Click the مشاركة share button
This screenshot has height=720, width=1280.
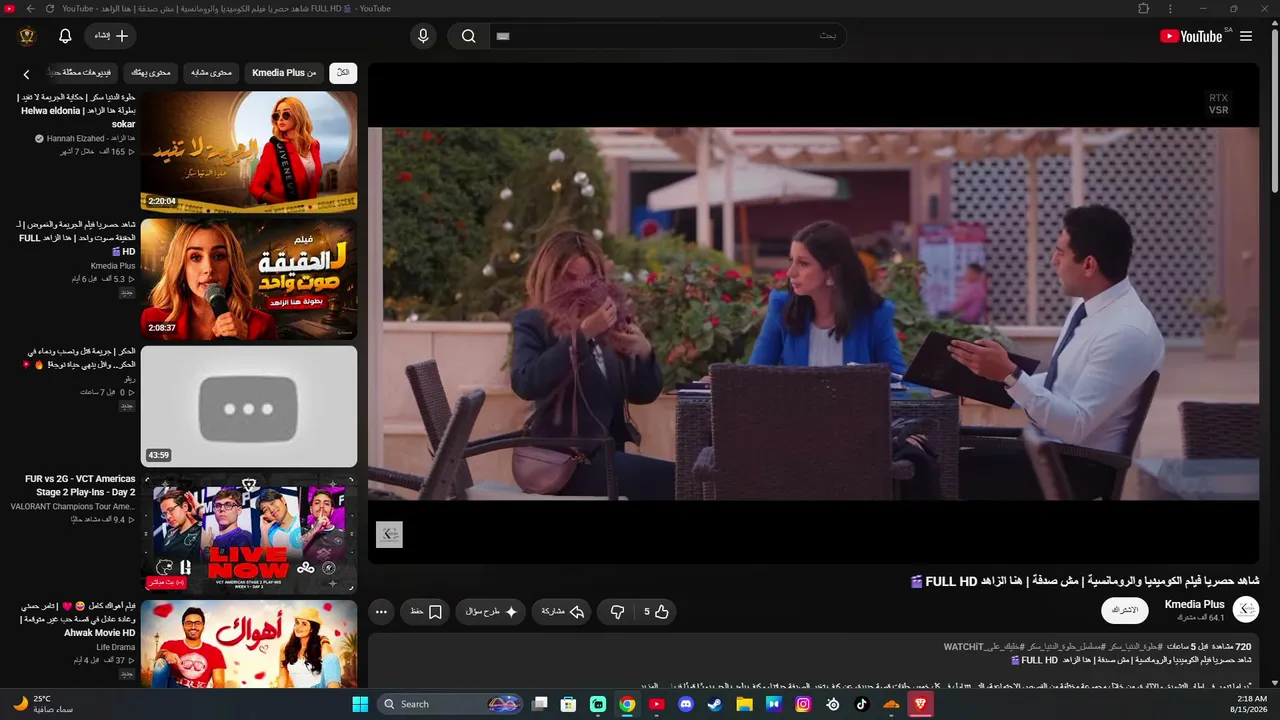(563, 612)
